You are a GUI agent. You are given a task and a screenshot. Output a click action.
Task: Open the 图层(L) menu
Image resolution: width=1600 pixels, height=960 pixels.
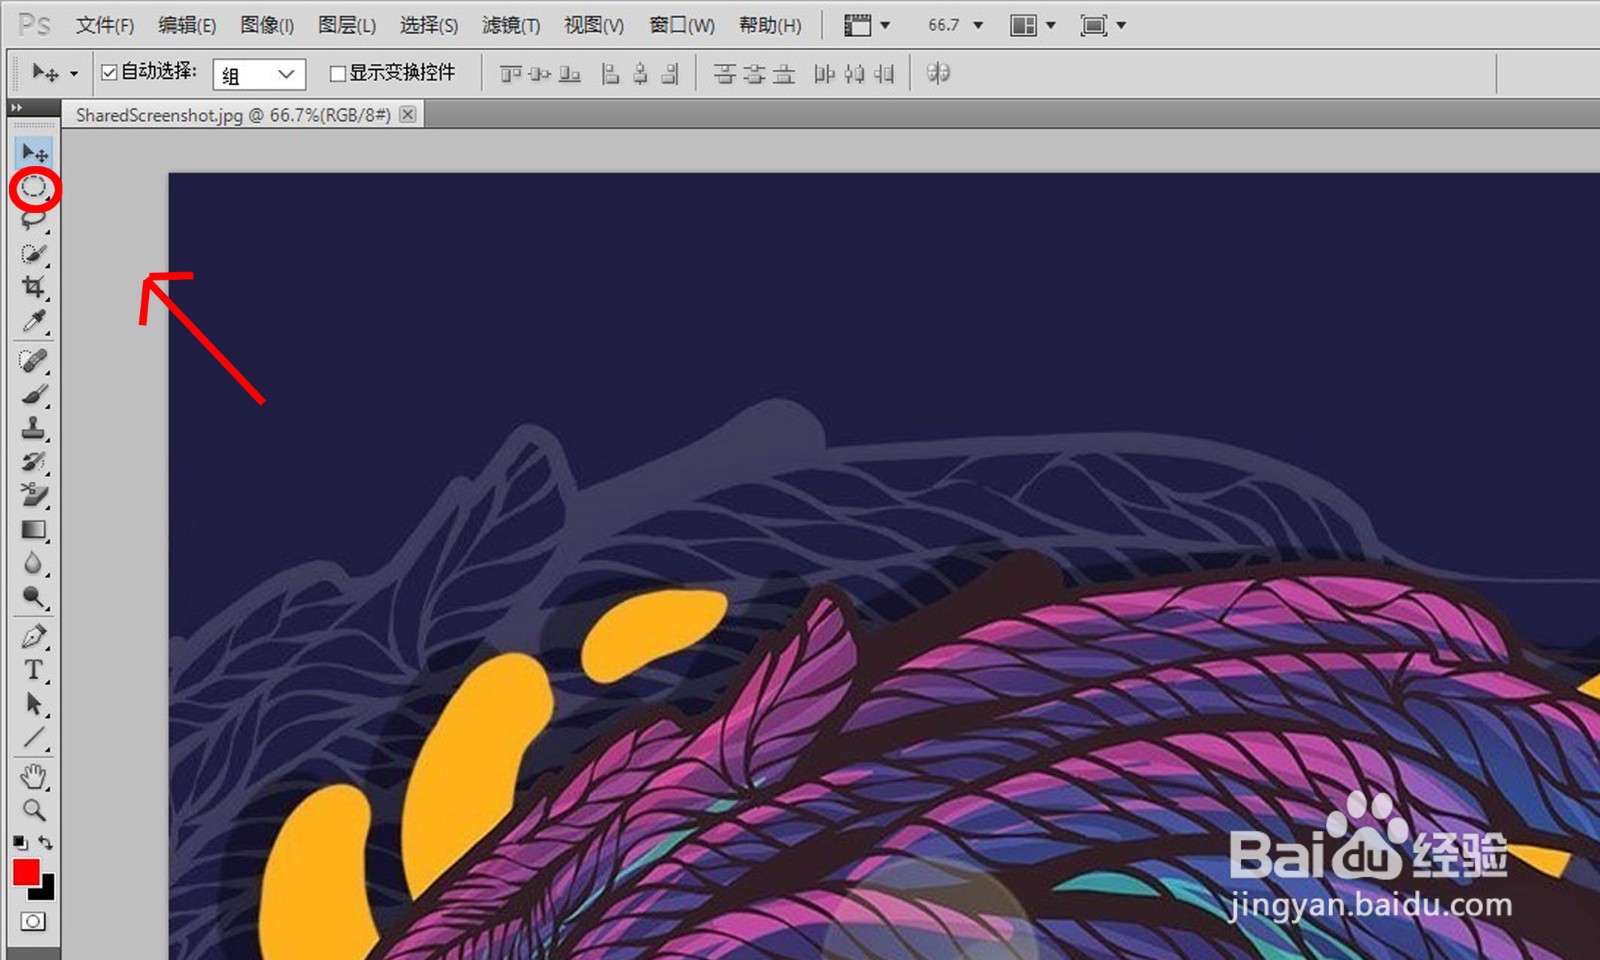coord(347,25)
